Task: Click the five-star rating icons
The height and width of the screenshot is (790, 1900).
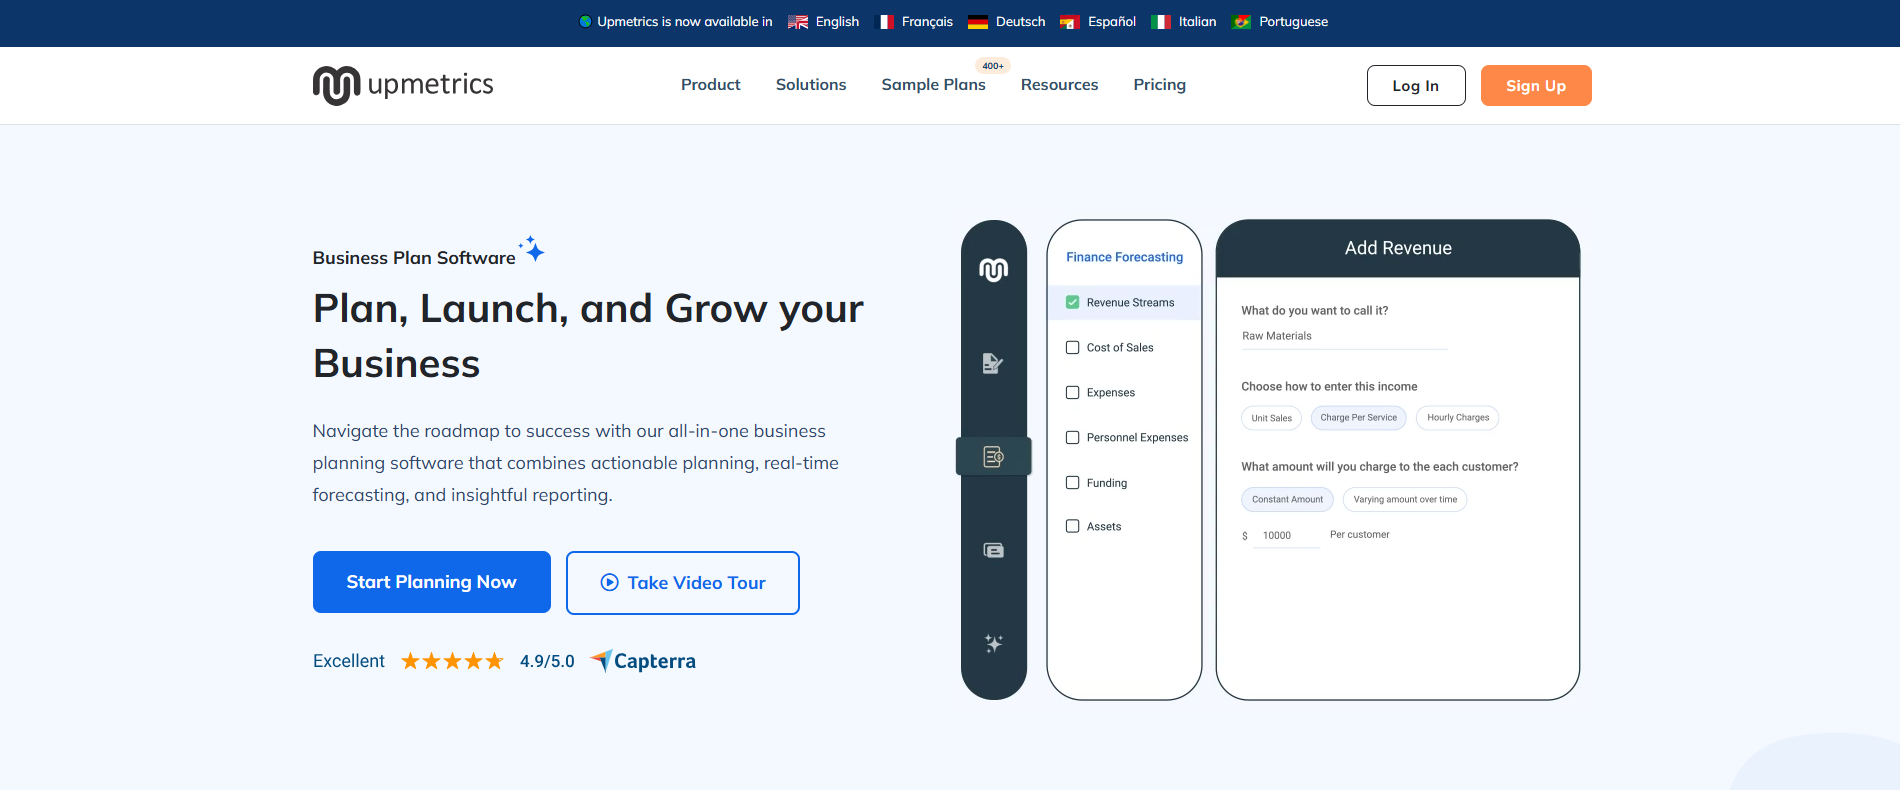Action: click(x=452, y=661)
